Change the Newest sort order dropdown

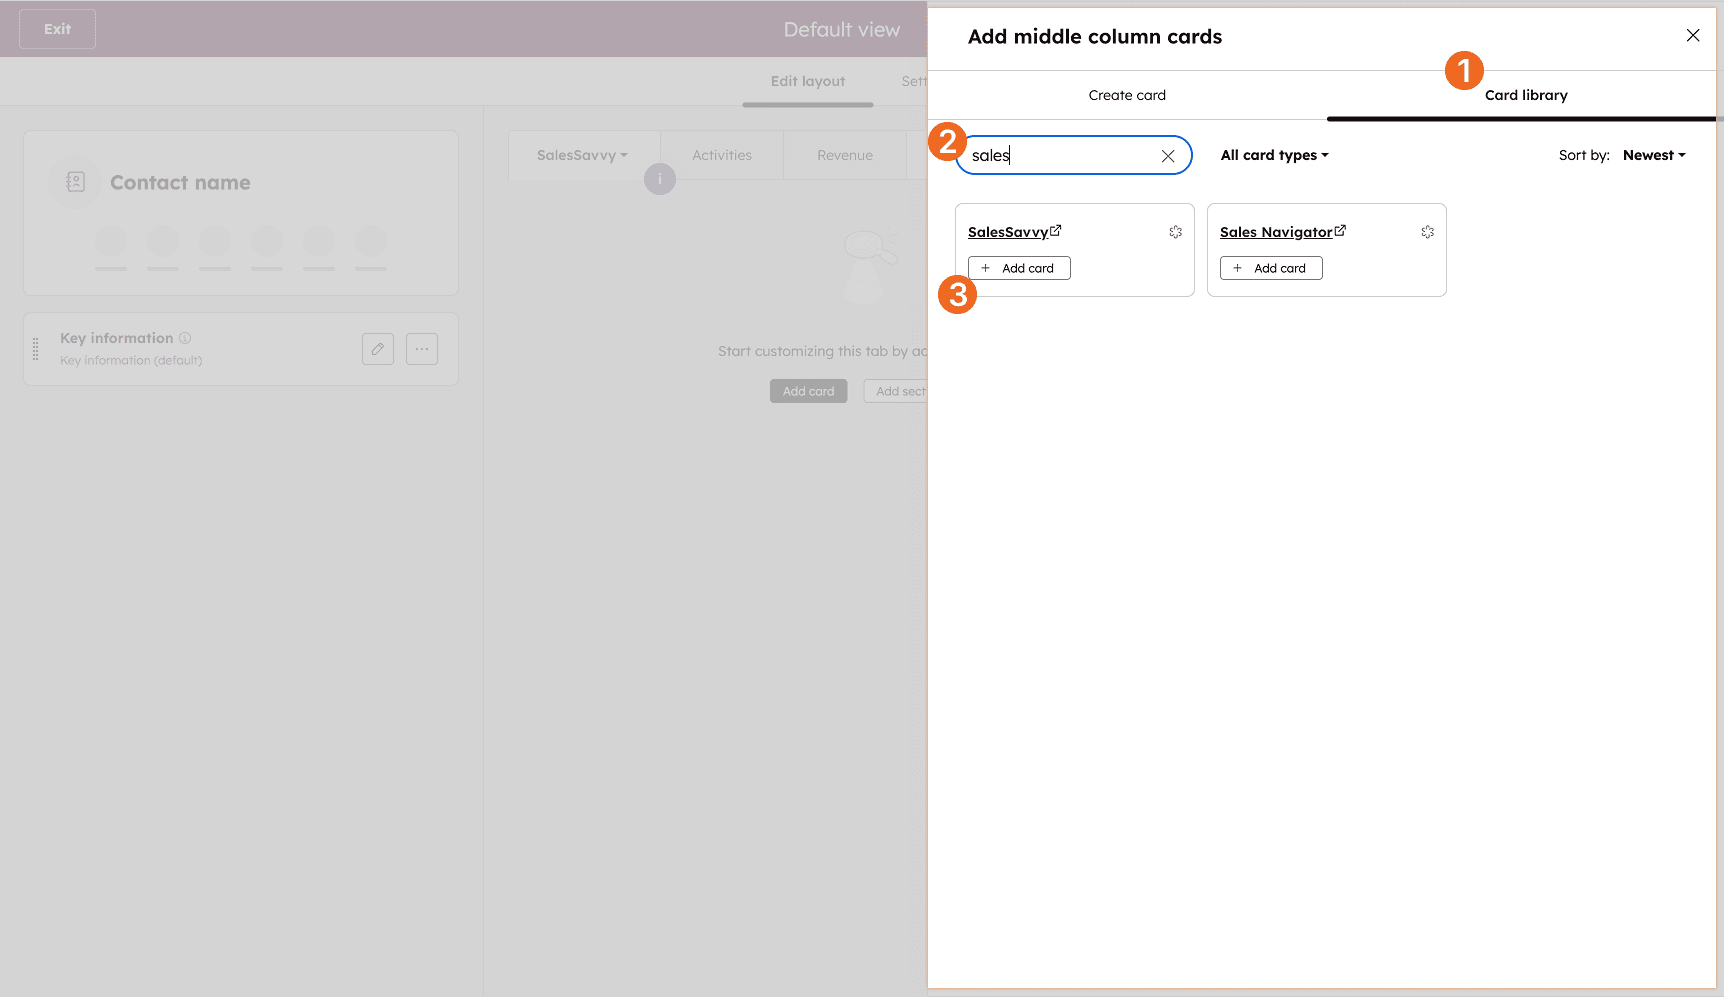click(1654, 155)
